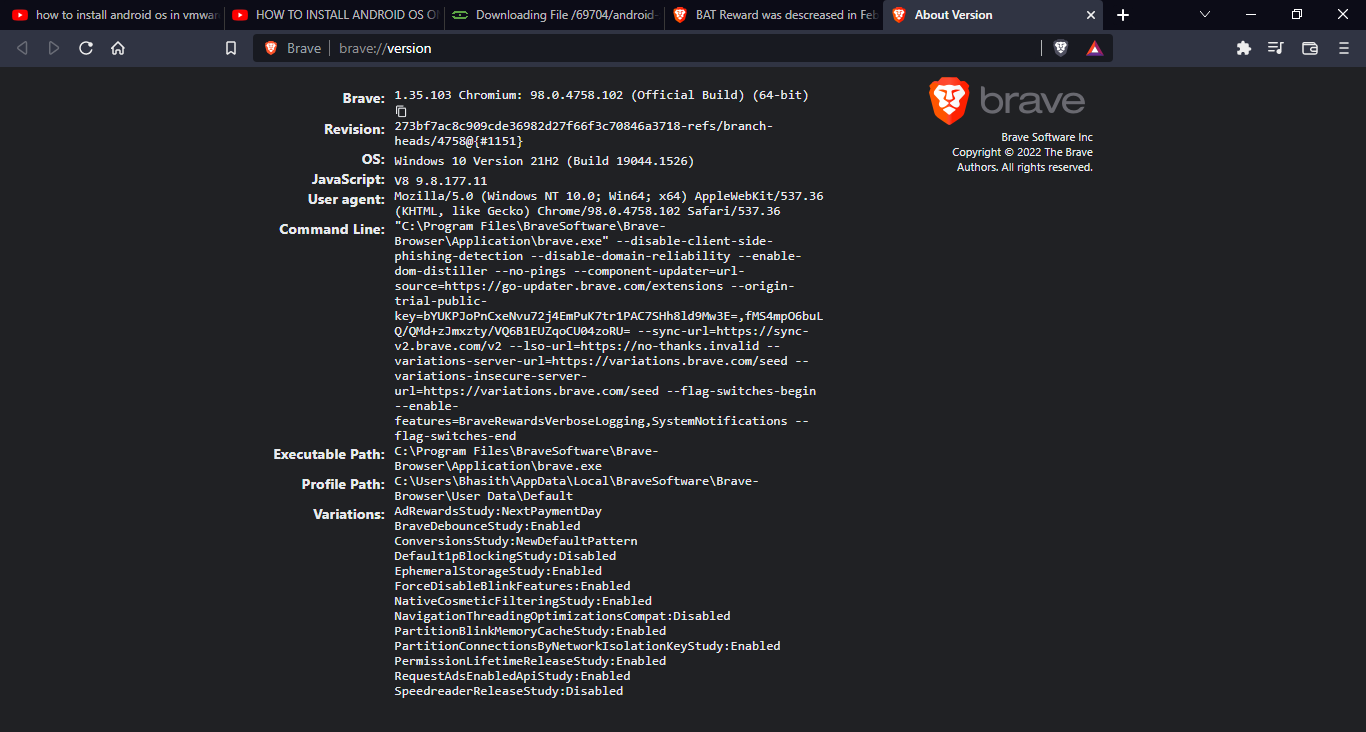Click 'NativeCosmeticFilteringStudy:Enabled' variation
Screen dimensions: 1366x732
click(523, 601)
